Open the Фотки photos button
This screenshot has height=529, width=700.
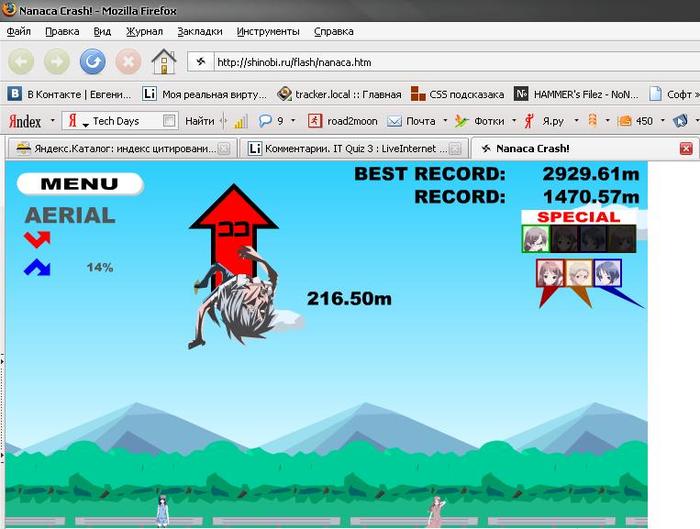click(479, 121)
